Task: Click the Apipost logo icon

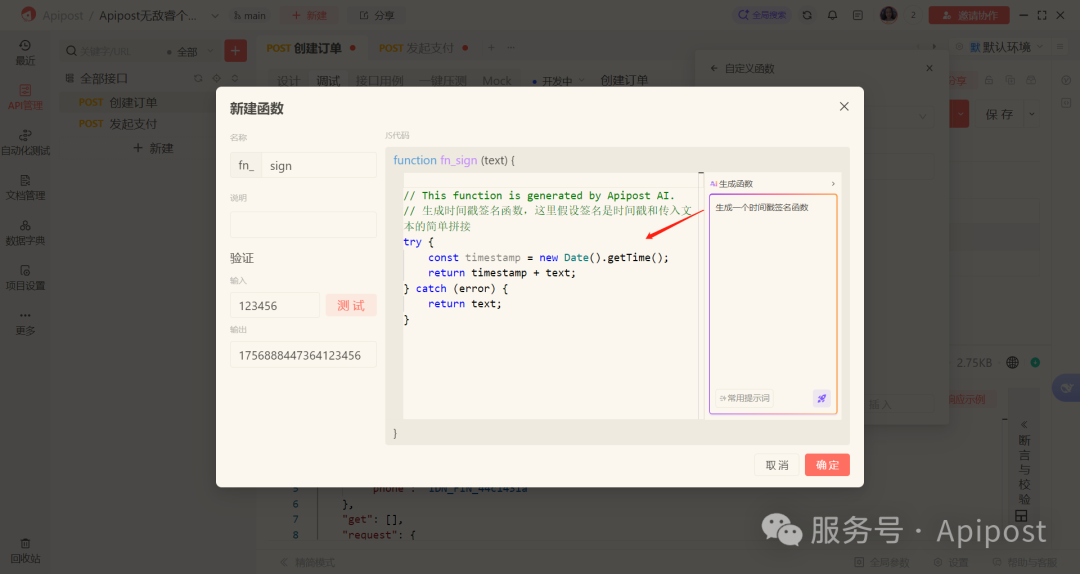Action: tap(28, 14)
